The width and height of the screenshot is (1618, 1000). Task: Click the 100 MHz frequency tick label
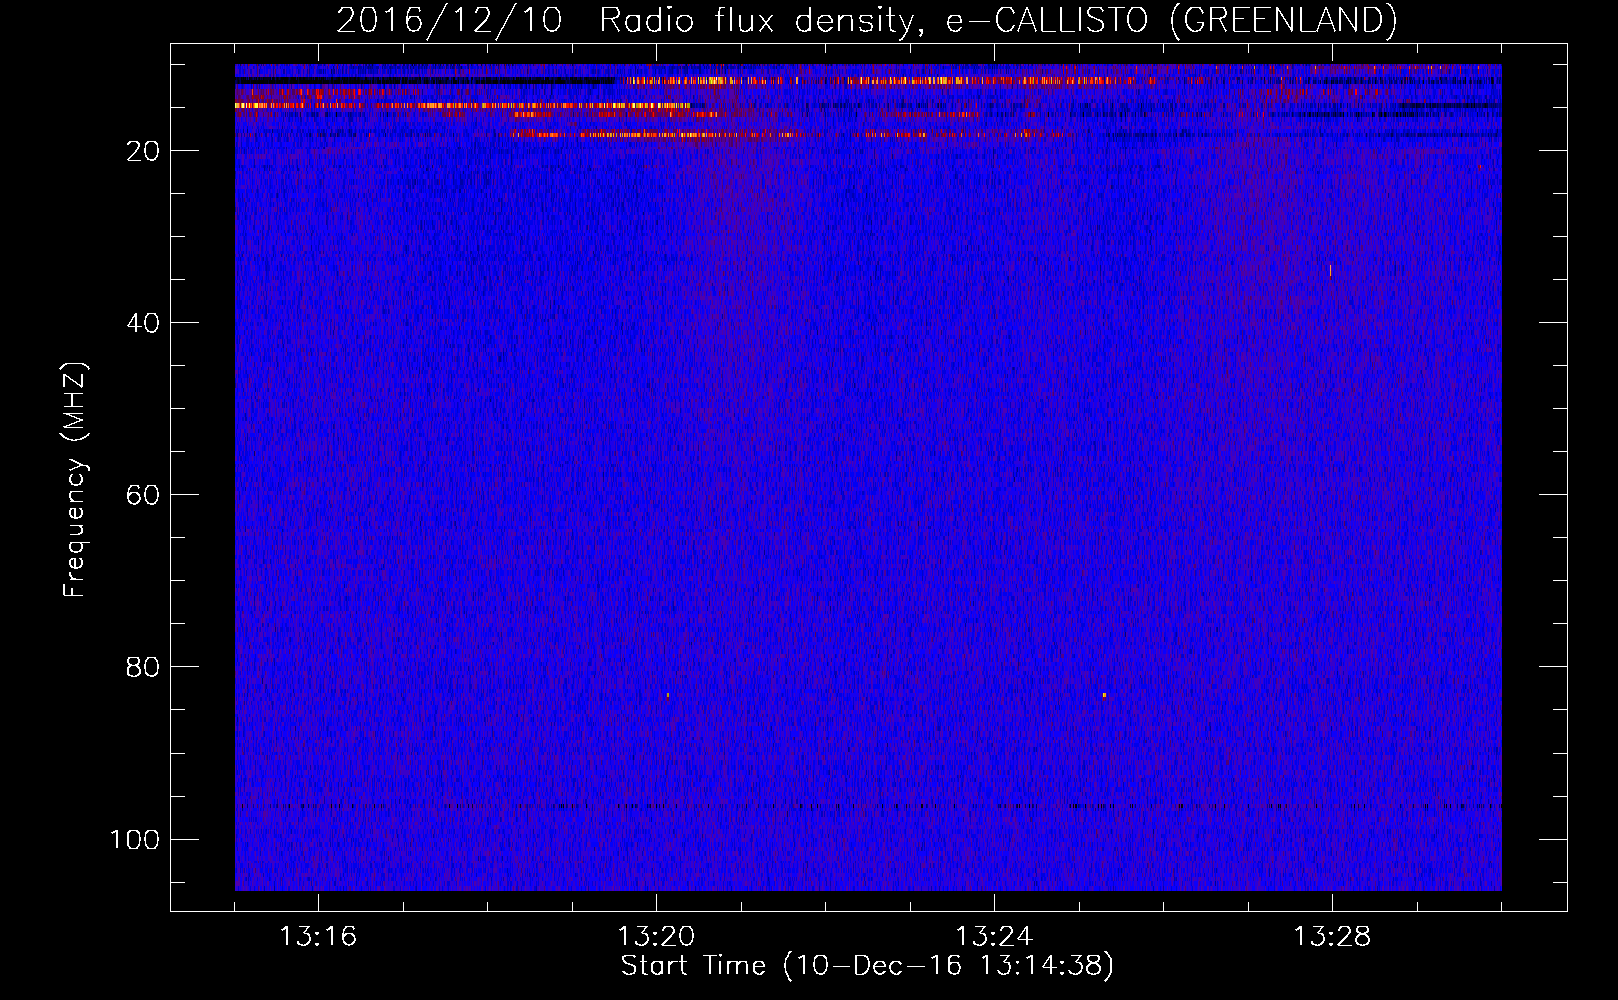click(x=135, y=839)
